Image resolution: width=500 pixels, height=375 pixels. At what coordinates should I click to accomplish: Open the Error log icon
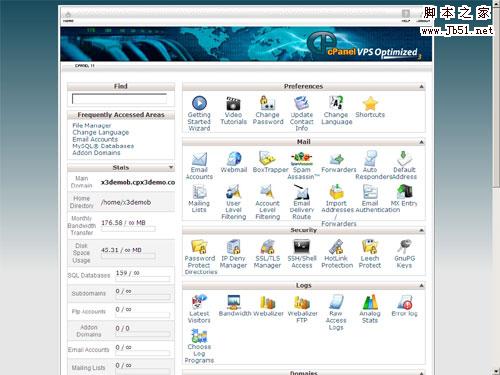404,302
